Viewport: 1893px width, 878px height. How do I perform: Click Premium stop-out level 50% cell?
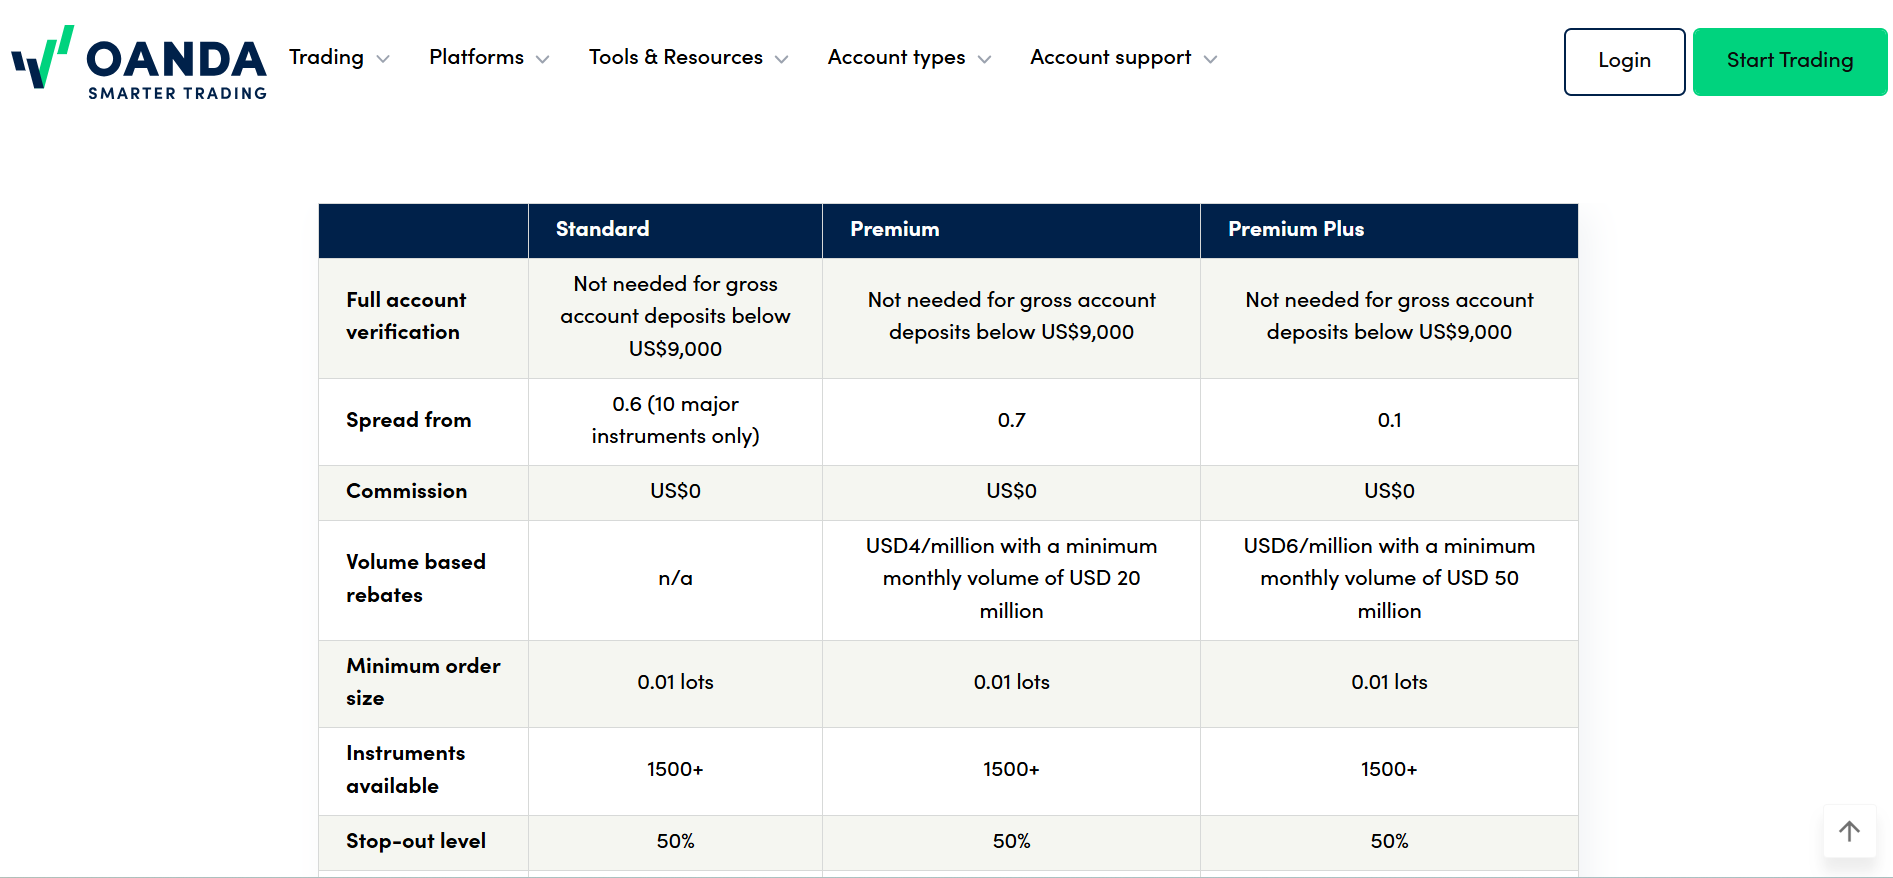(1011, 841)
